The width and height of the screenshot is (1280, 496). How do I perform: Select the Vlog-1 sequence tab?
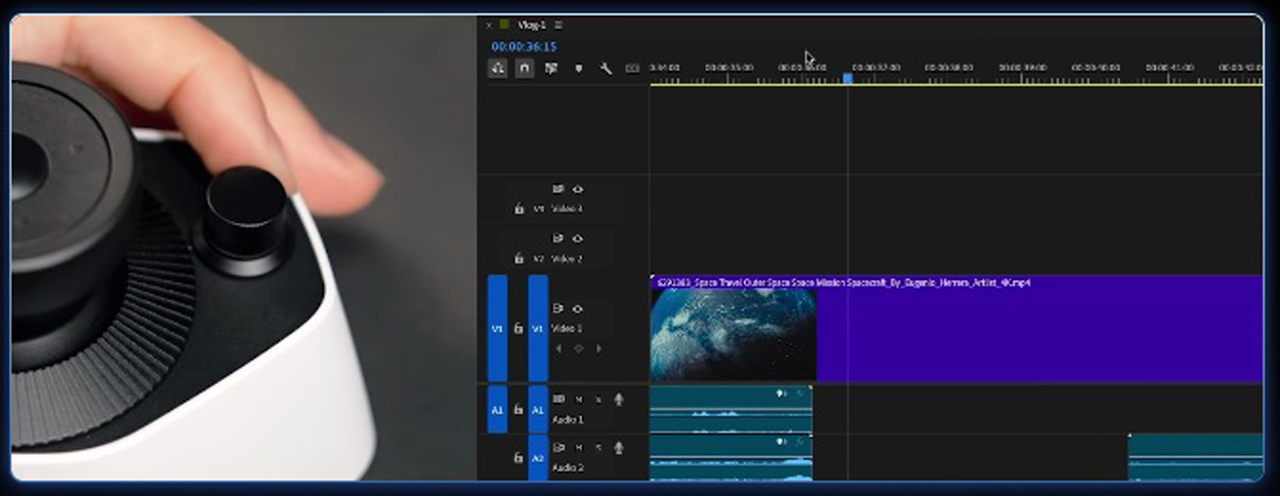pos(533,25)
